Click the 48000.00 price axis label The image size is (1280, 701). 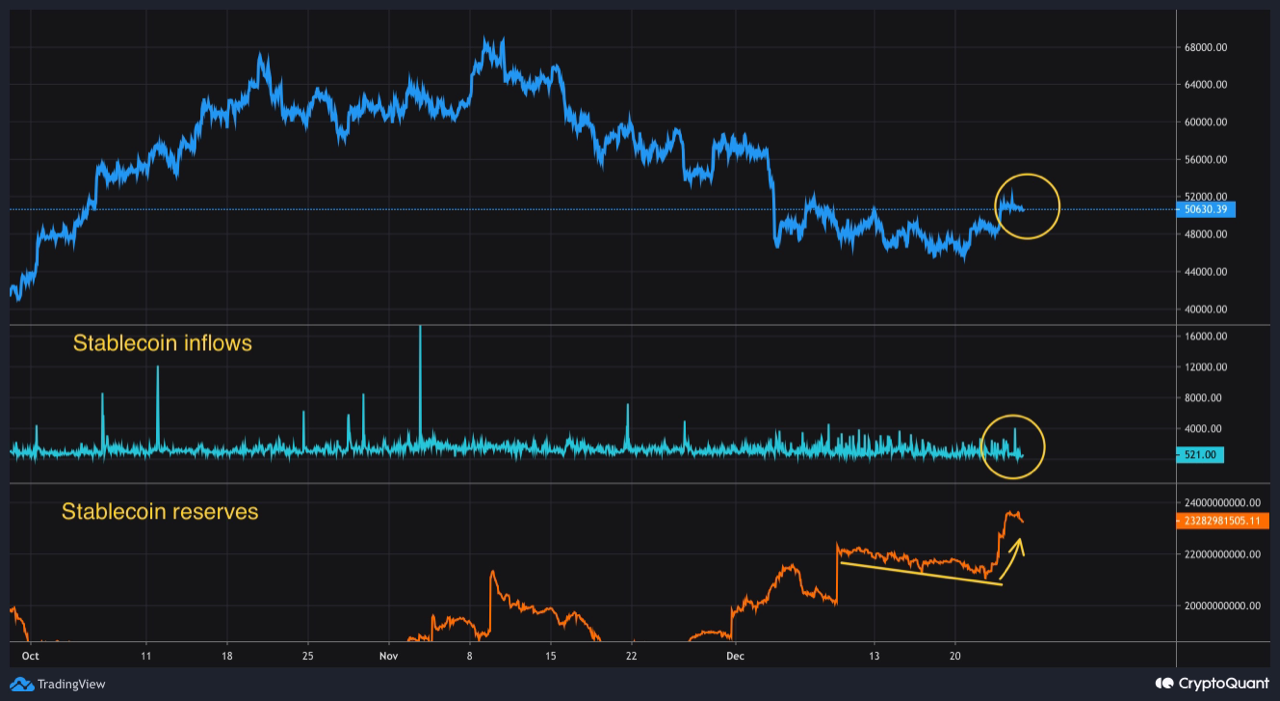click(x=1207, y=235)
